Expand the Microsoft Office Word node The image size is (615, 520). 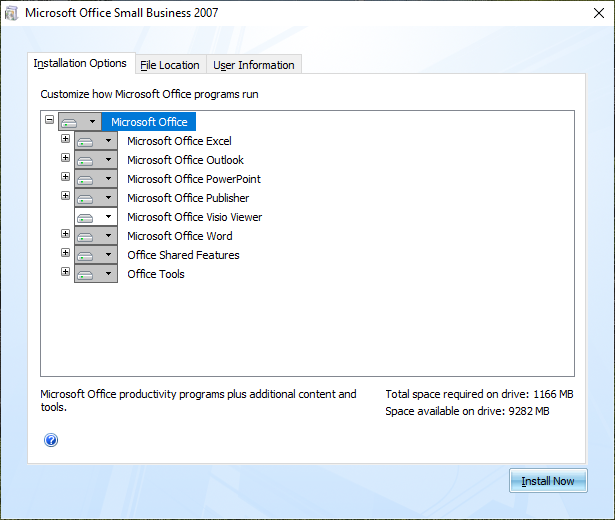coord(66,234)
